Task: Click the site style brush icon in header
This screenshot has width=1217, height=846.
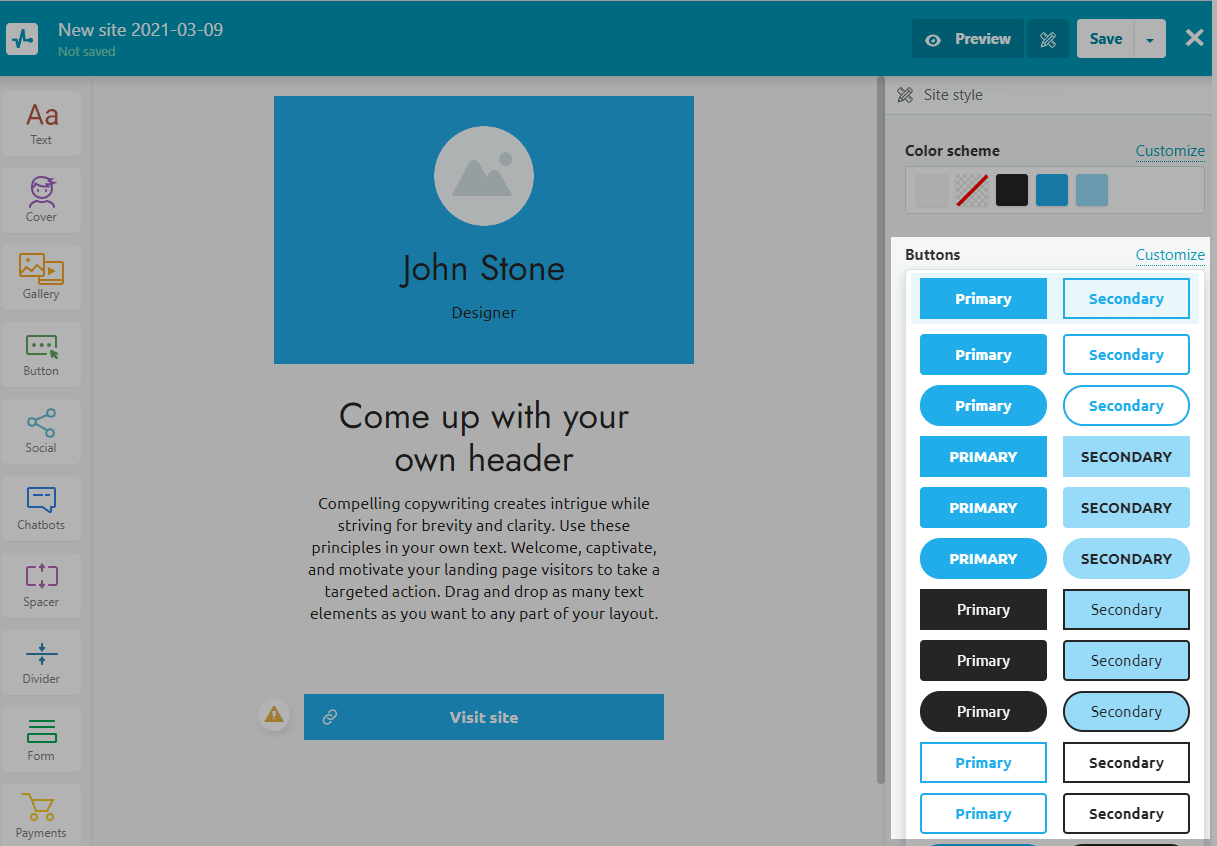Action: coord(1048,39)
